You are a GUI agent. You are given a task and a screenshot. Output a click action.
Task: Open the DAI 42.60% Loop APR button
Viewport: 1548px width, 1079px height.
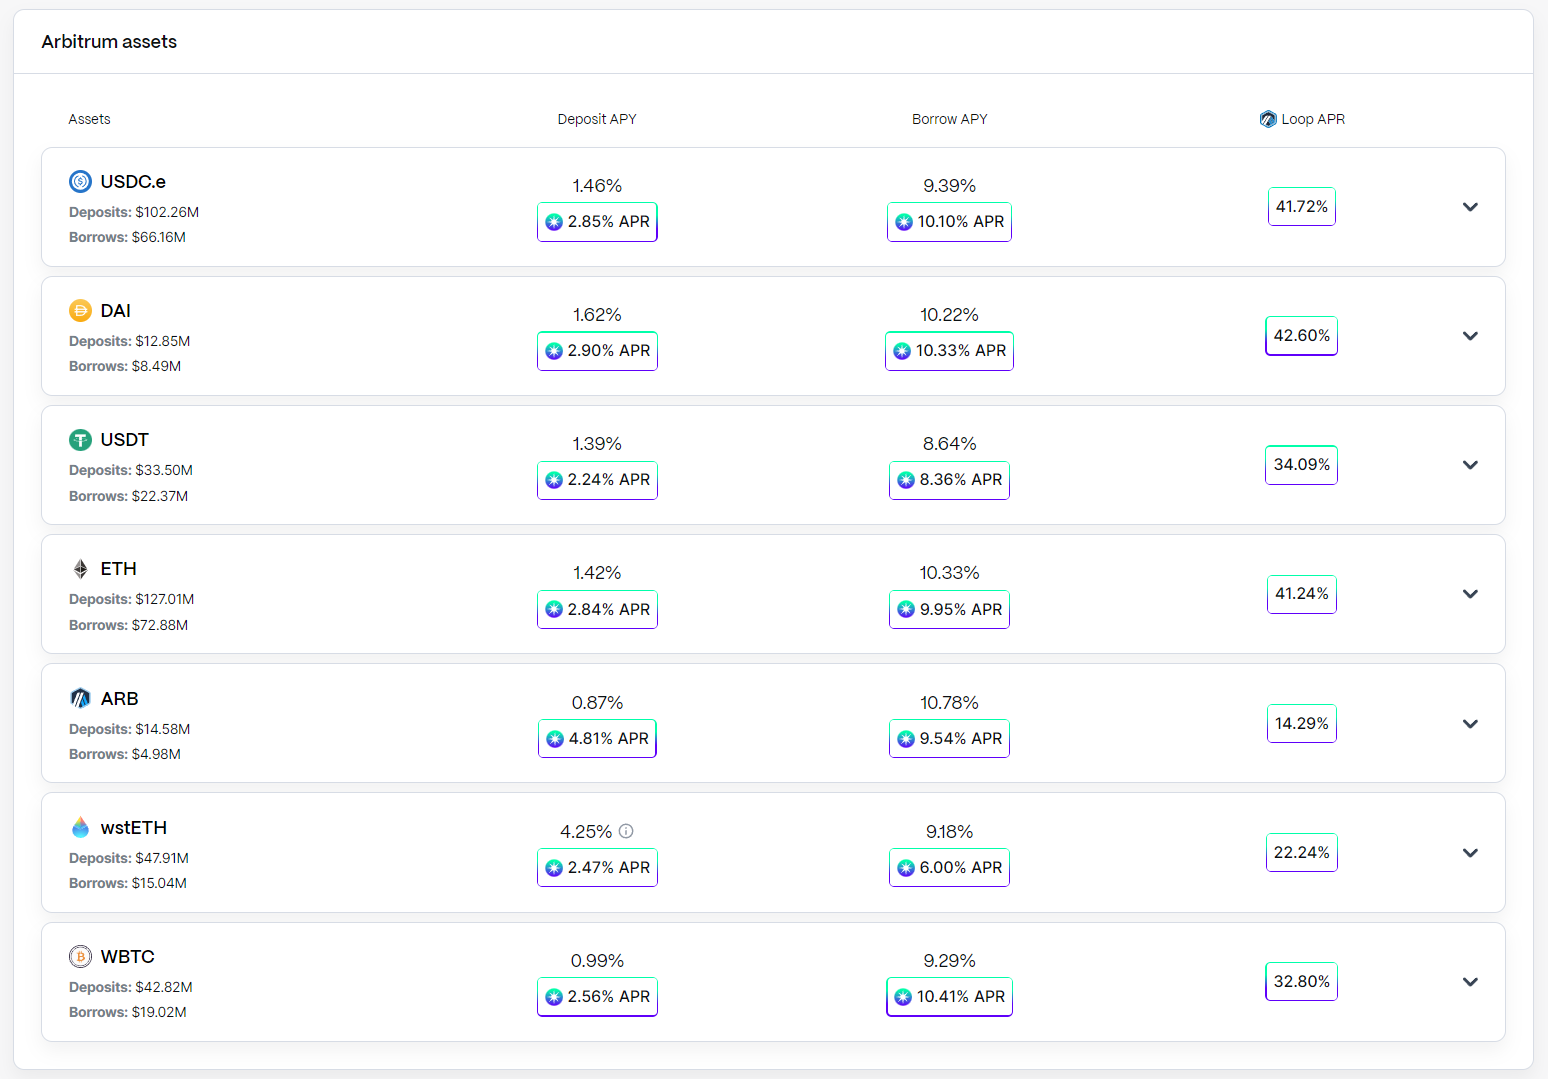click(x=1302, y=336)
